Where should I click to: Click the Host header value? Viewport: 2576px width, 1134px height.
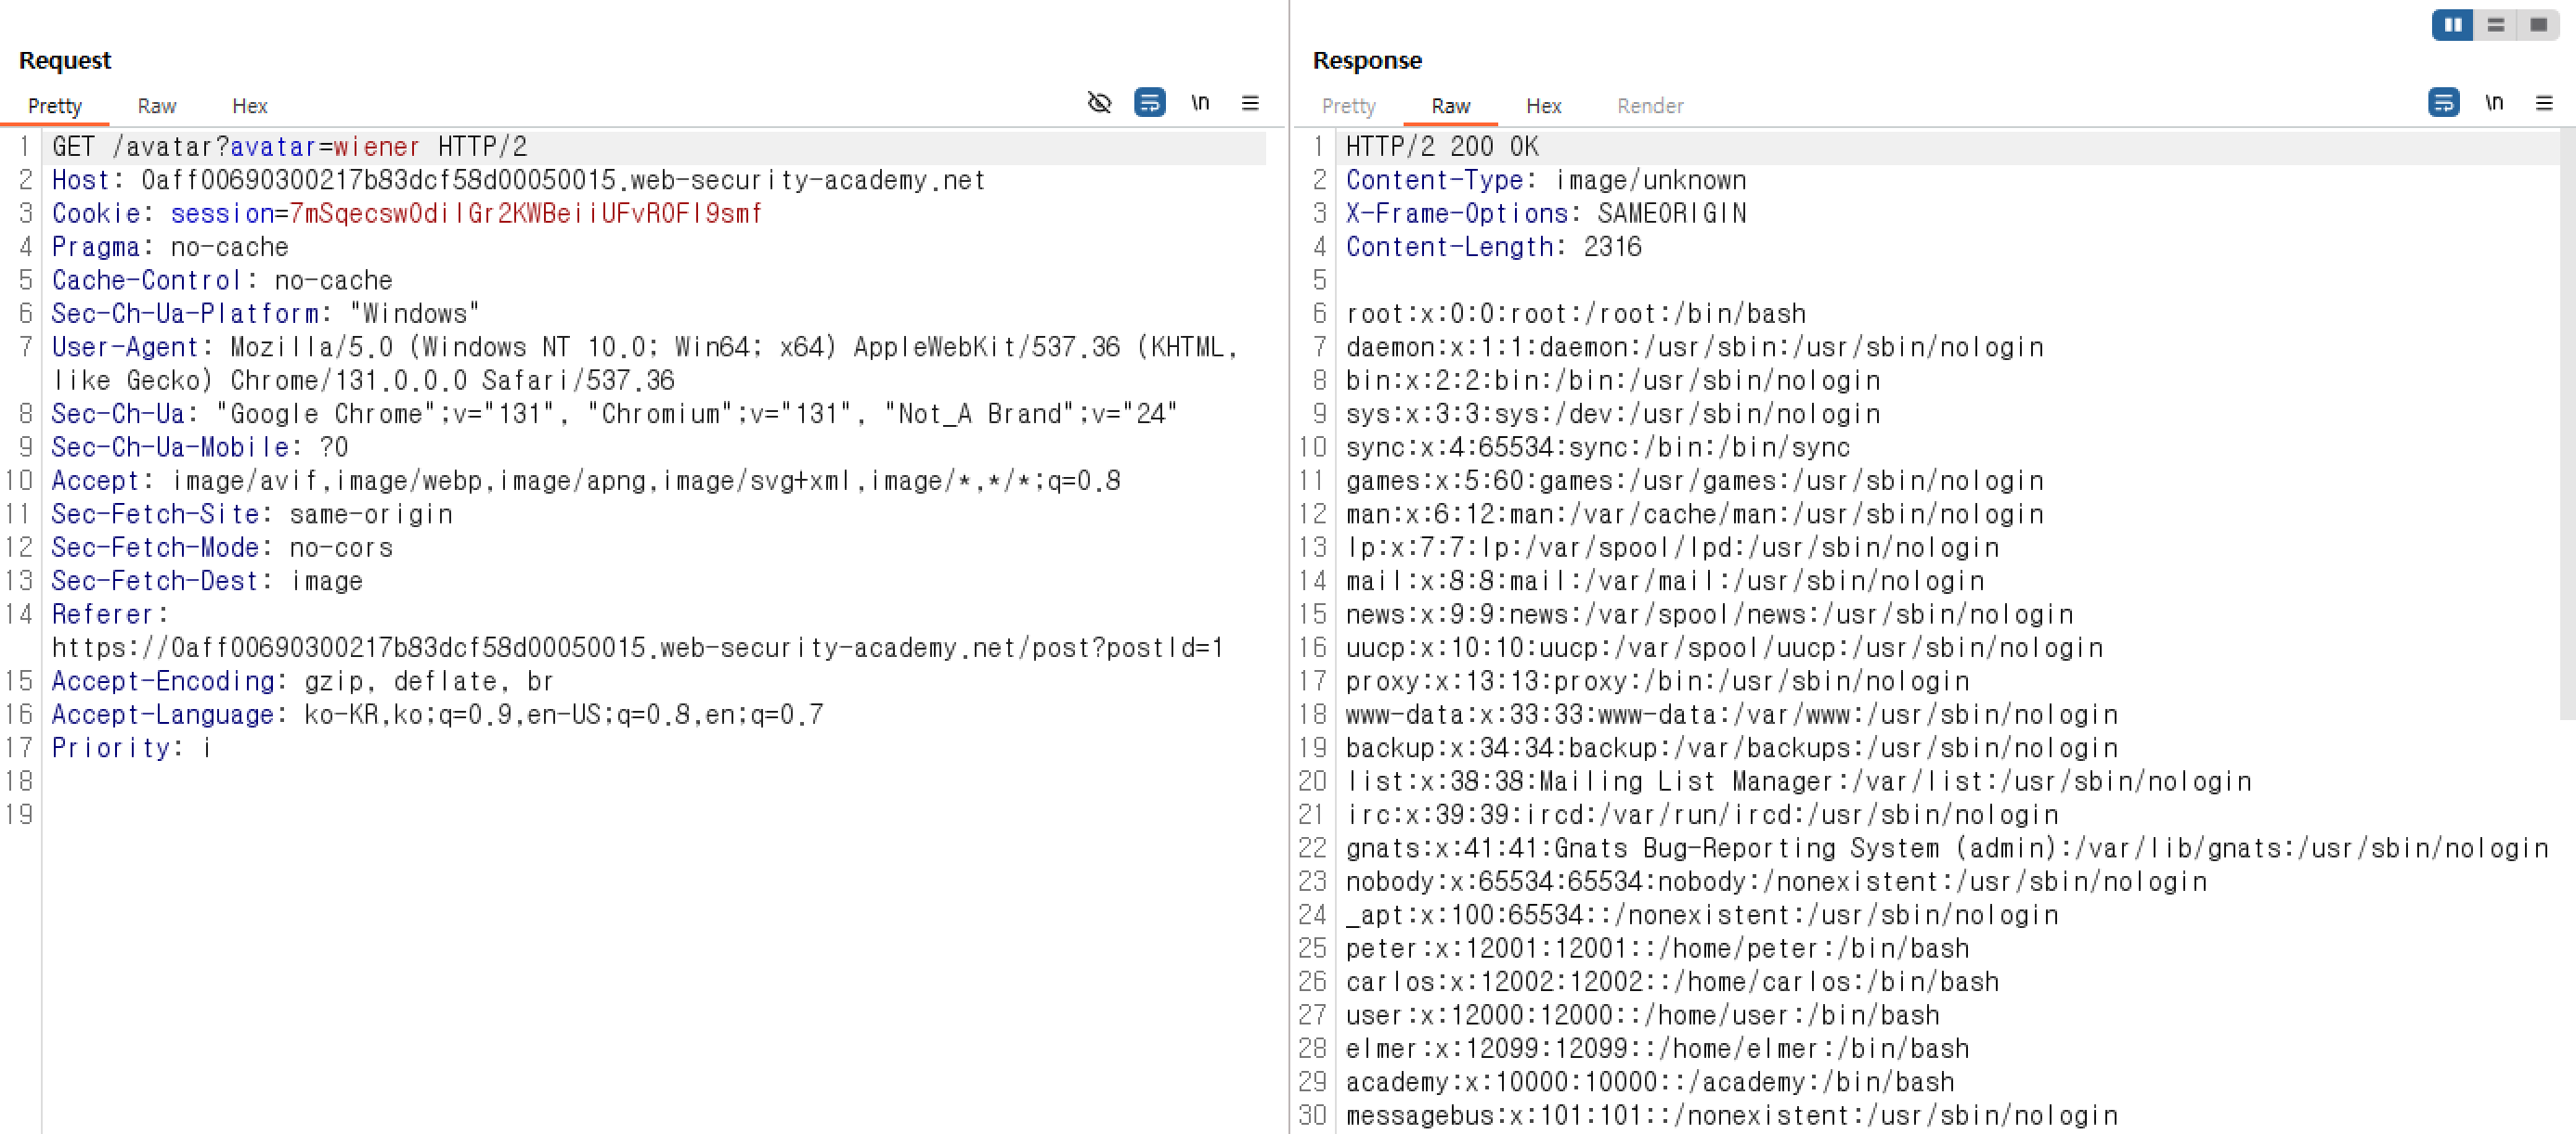(x=563, y=180)
